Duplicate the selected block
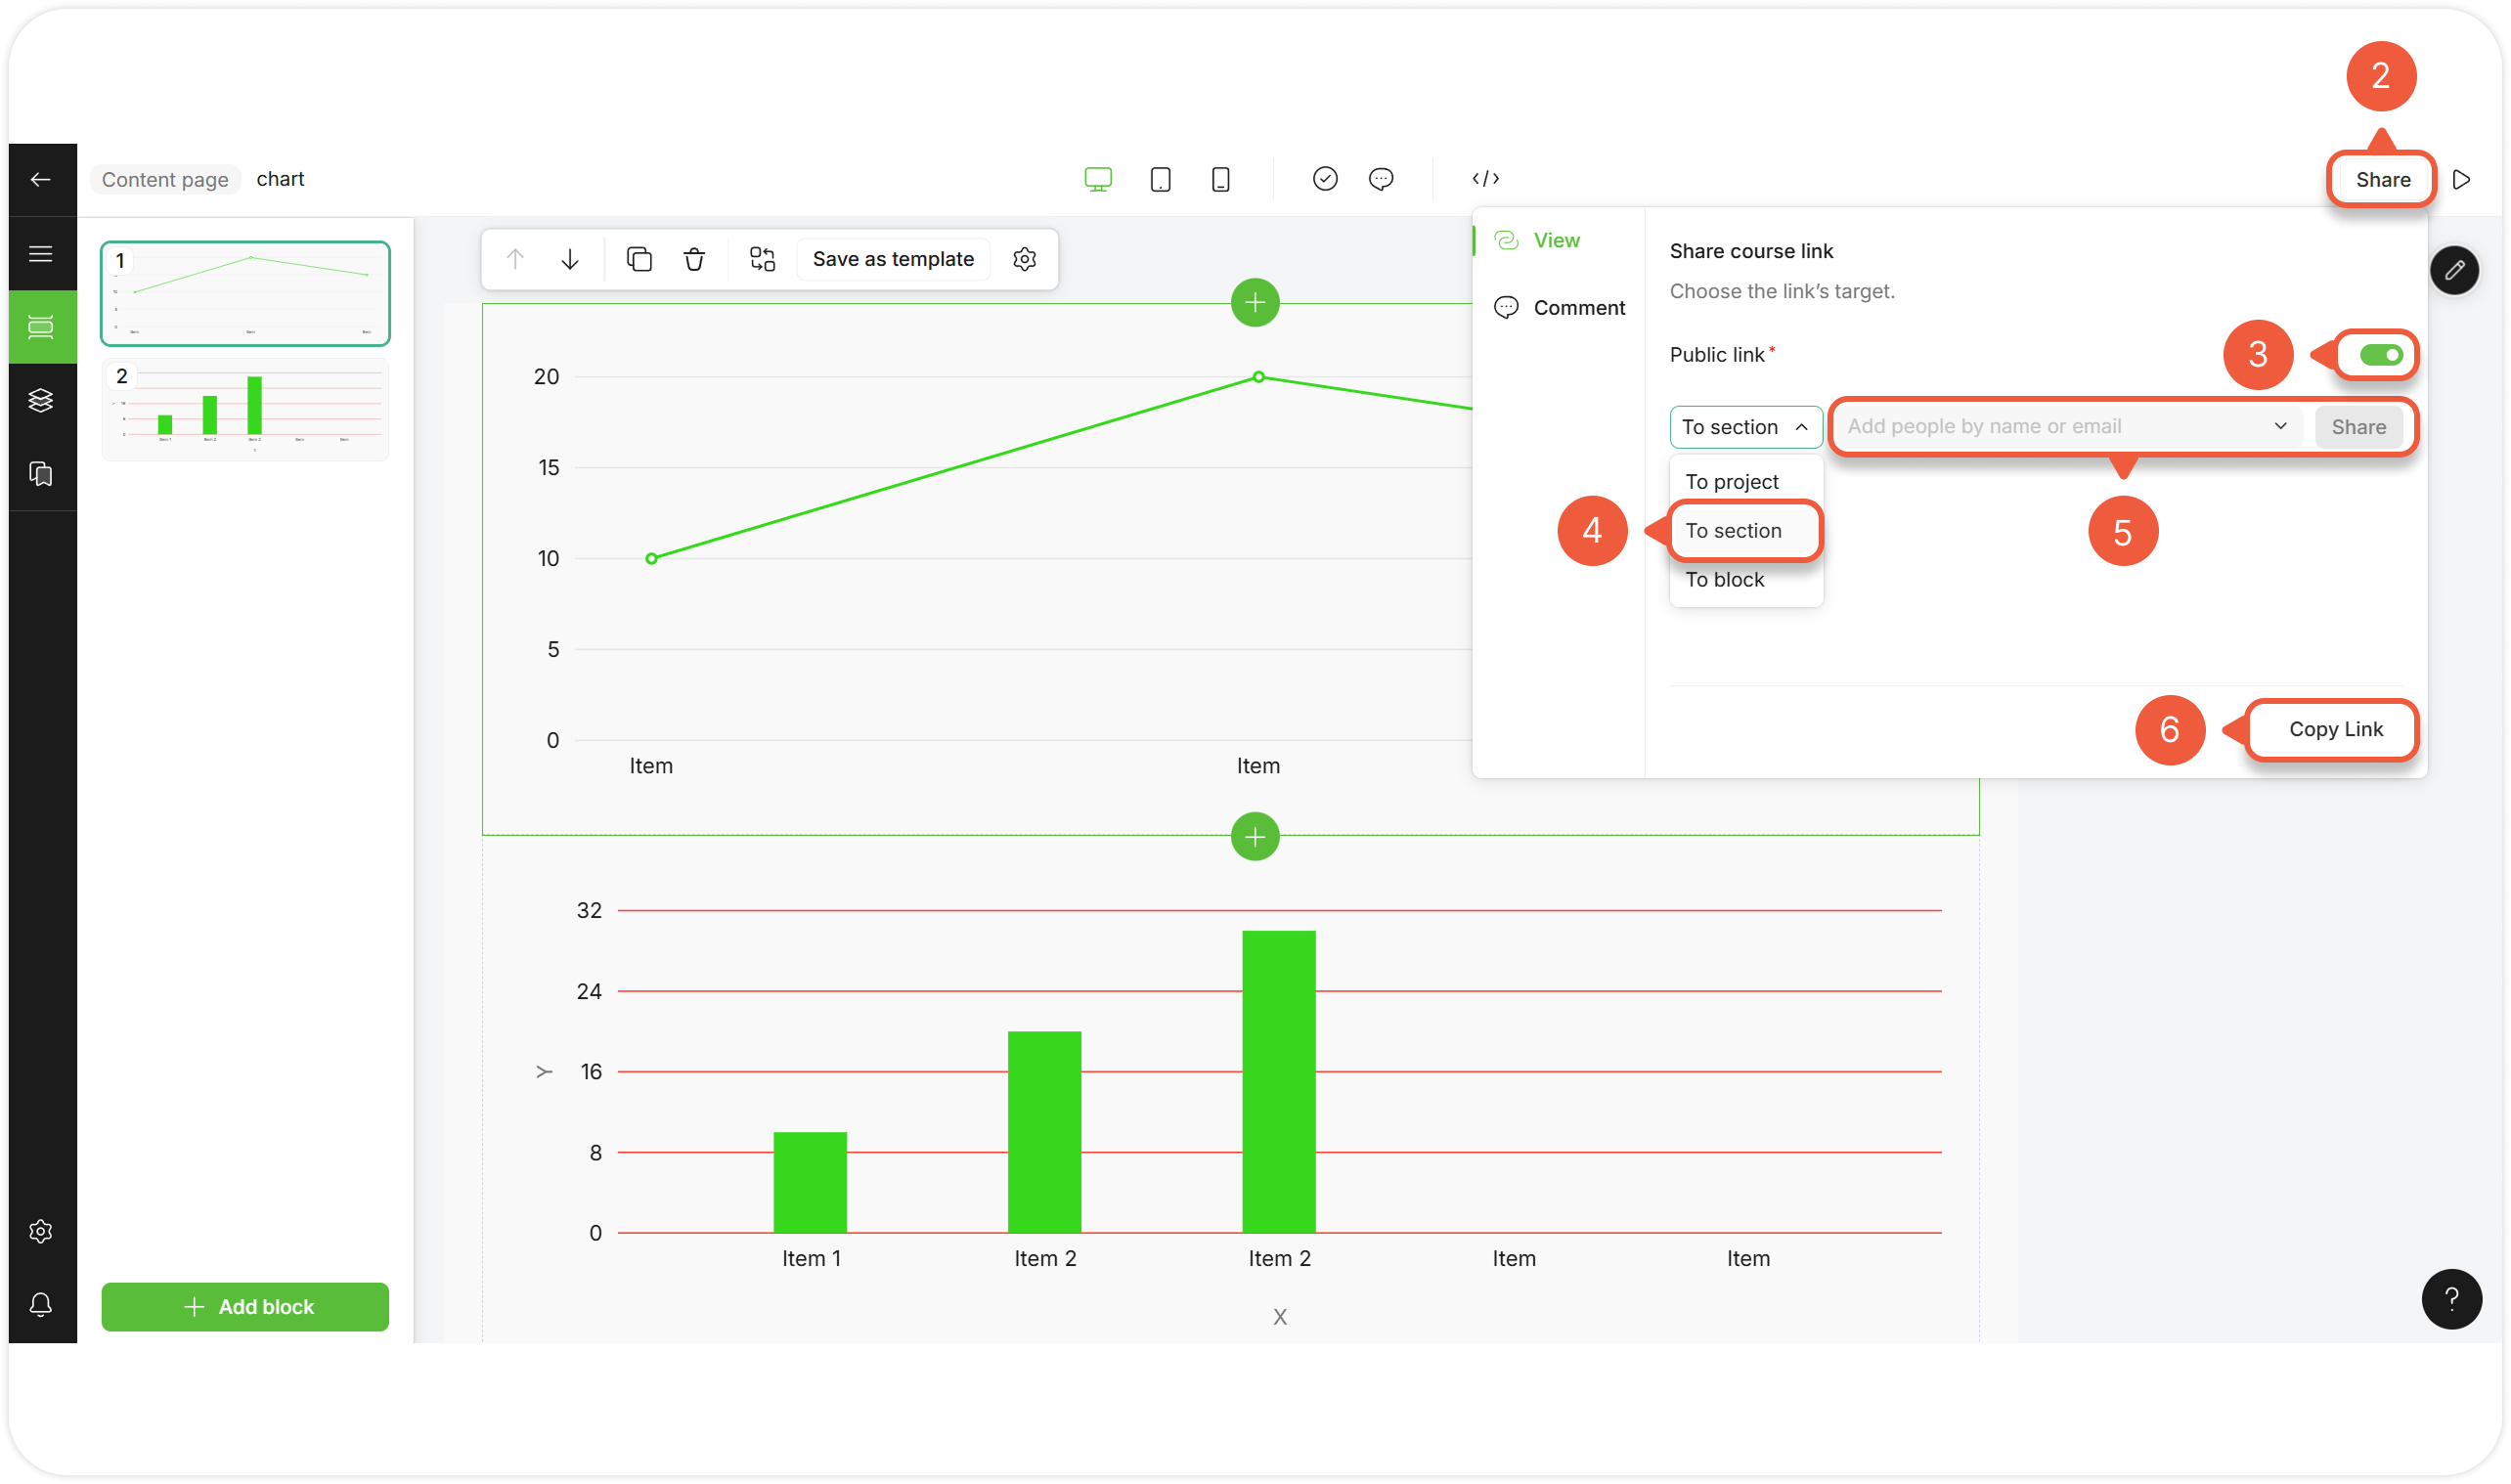 click(639, 260)
